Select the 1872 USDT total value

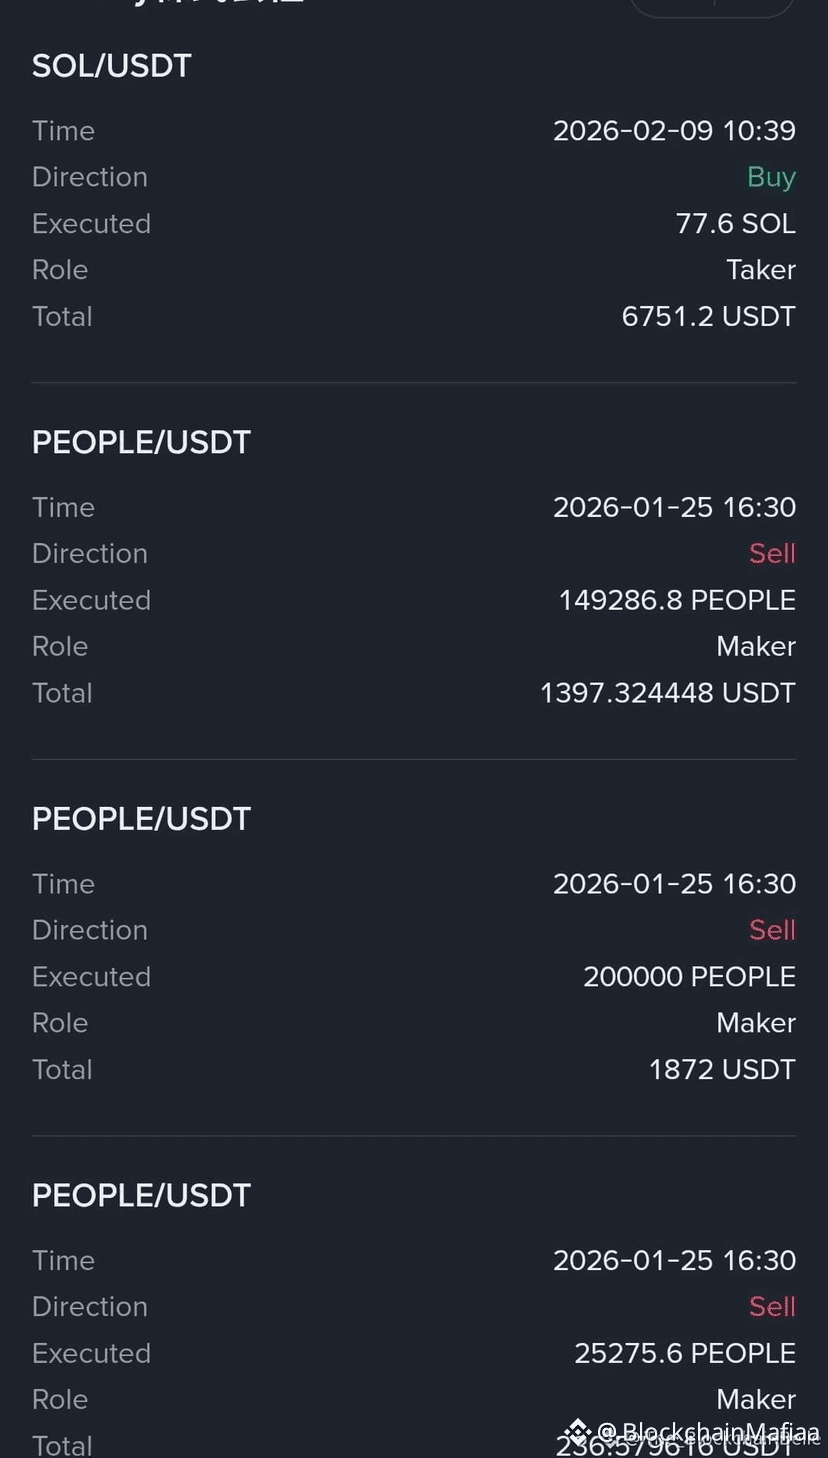click(x=722, y=1070)
